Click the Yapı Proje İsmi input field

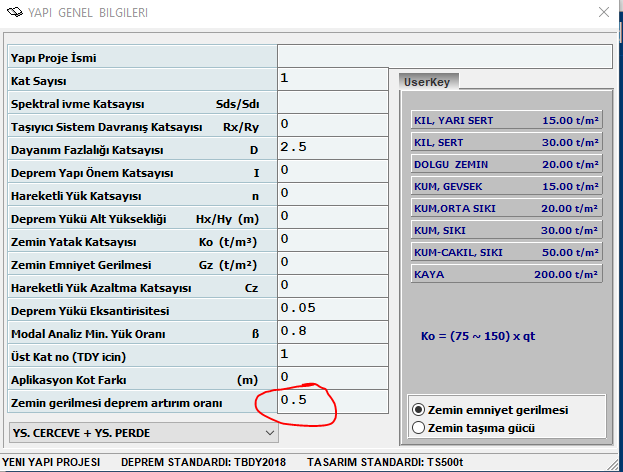[444, 56]
